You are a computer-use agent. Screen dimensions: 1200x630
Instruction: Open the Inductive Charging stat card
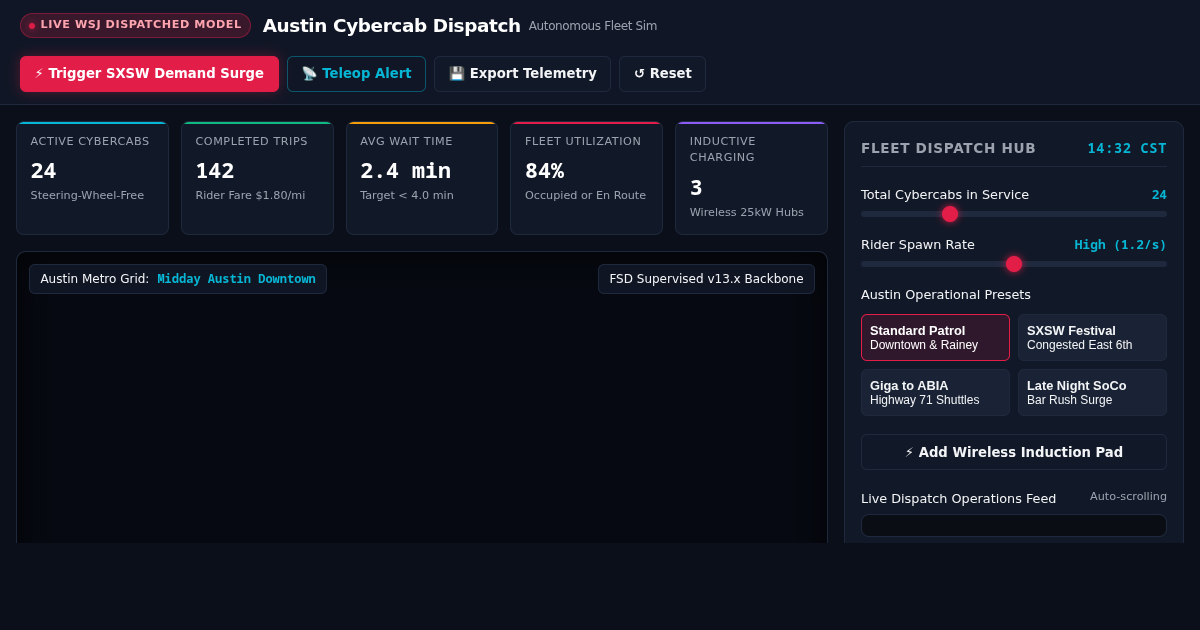[751, 179]
